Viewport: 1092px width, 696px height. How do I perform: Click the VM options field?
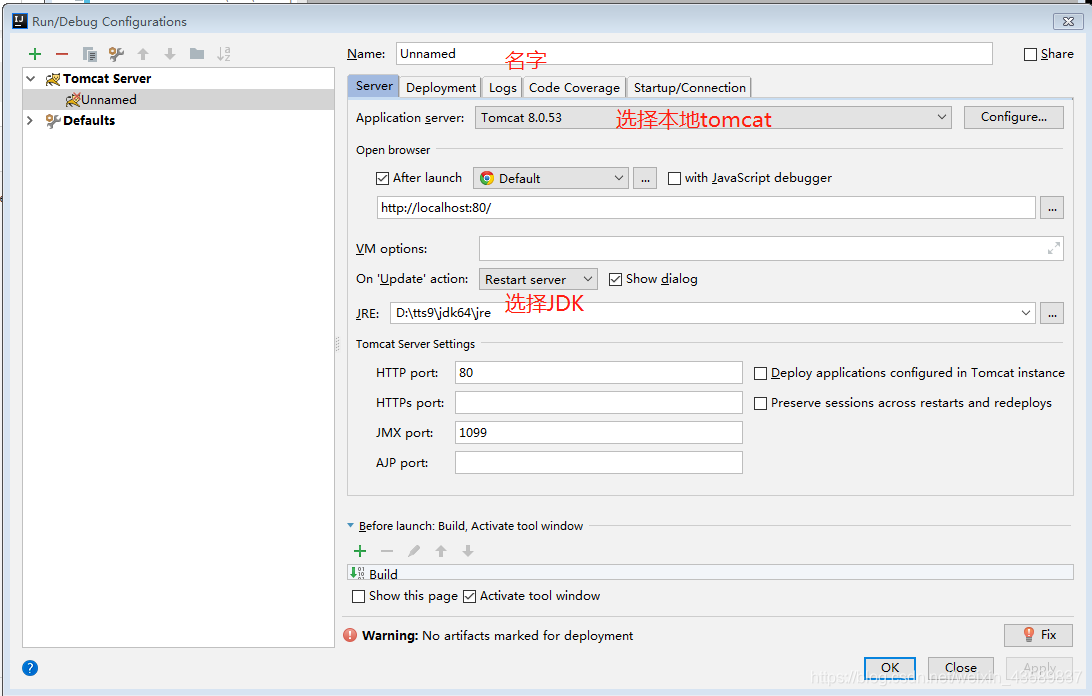point(771,248)
